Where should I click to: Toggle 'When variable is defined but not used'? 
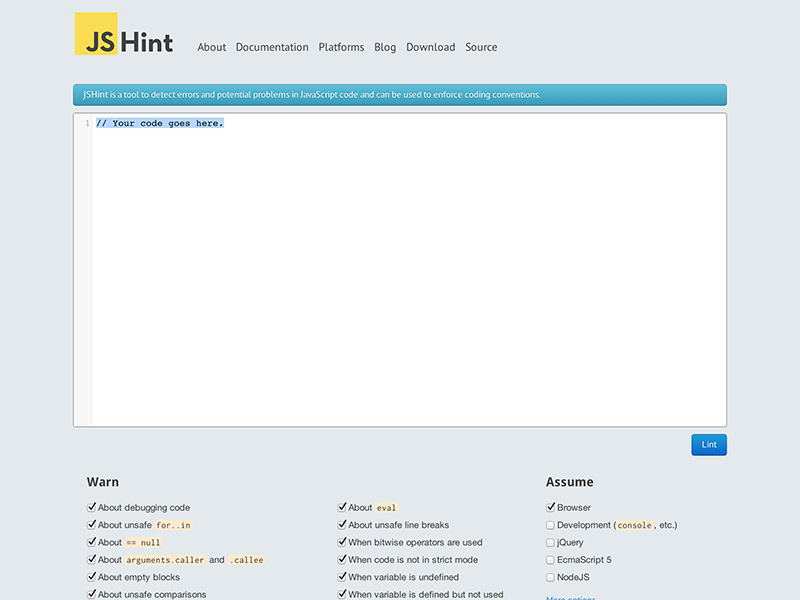(x=342, y=594)
